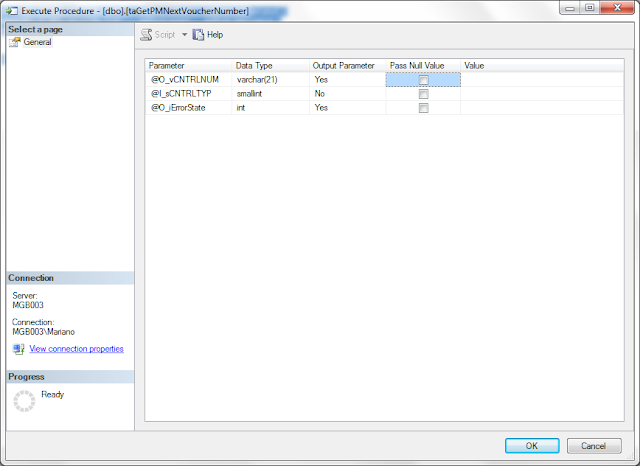Click the Script toolbar icon
Screen dimensions: 640x466
pos(146,35)
